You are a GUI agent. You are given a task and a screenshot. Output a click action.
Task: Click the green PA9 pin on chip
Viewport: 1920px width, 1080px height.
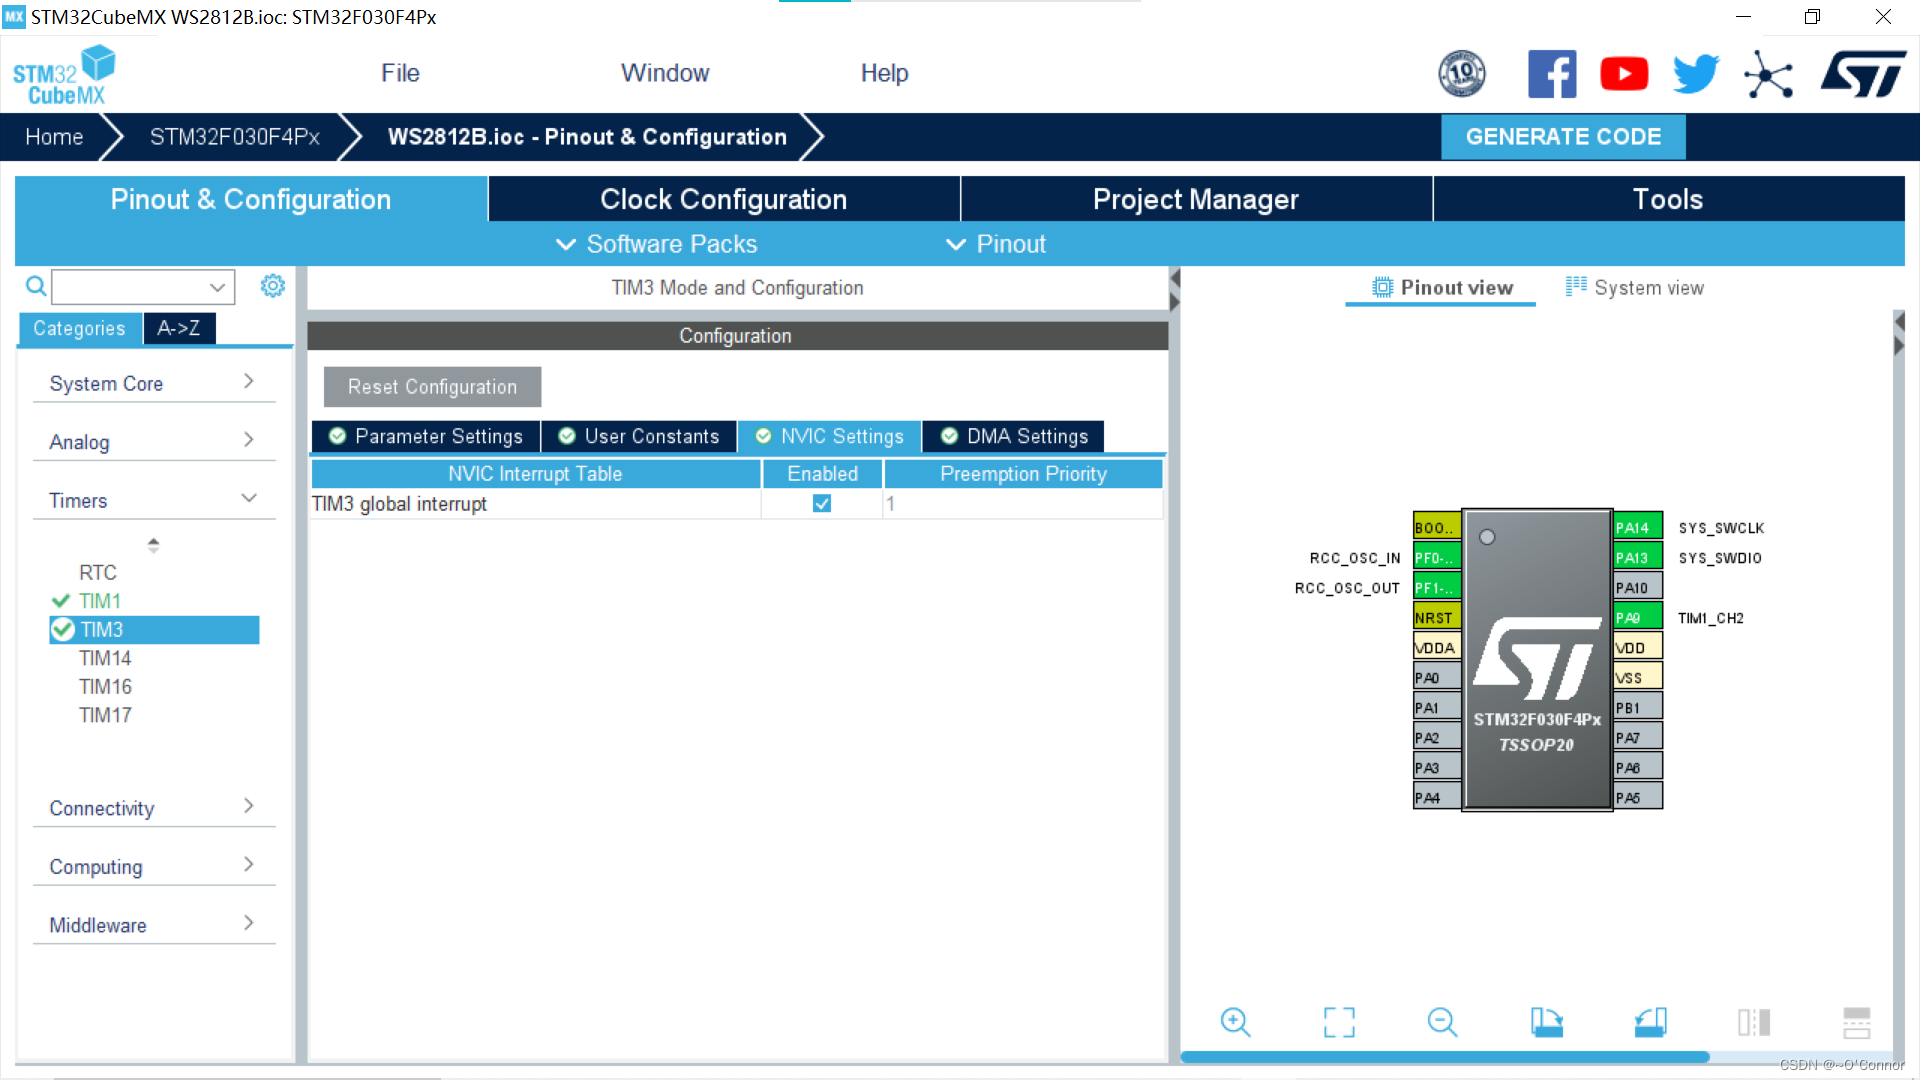(1637, 617)
